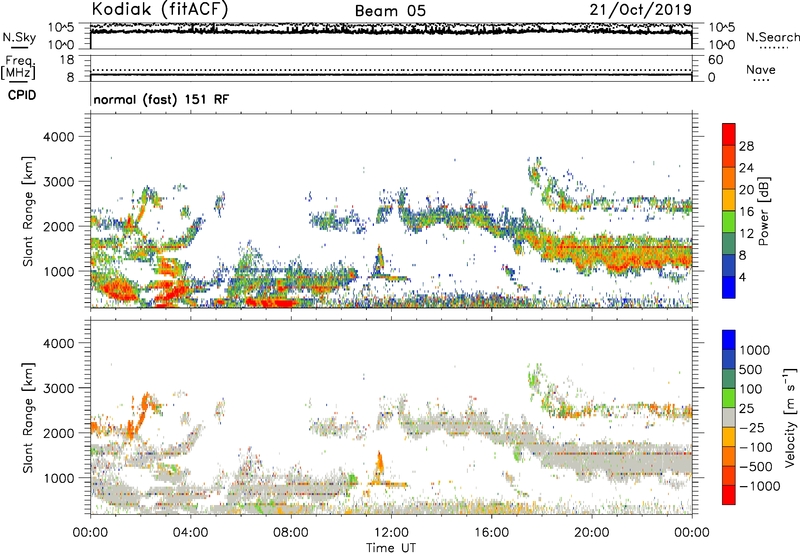Click the power panel 'Slant Range [km]' label
800x554 pixels.
point(28,211)
